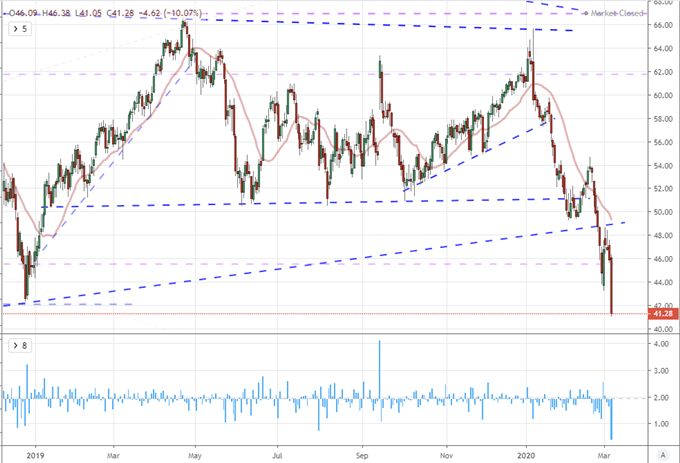Click the 64.00 price axis label
680x463 pixels.
pos(663,49)
